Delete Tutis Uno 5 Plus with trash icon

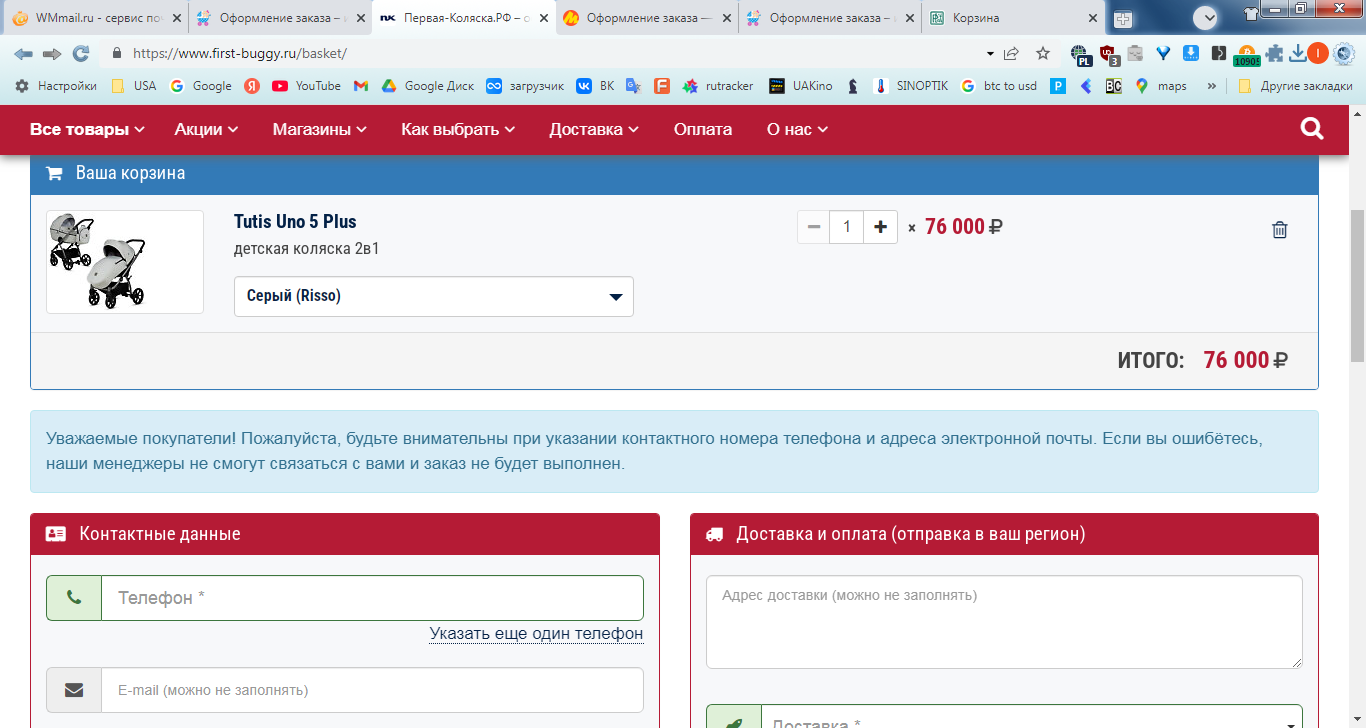(x=1279, y=229)
